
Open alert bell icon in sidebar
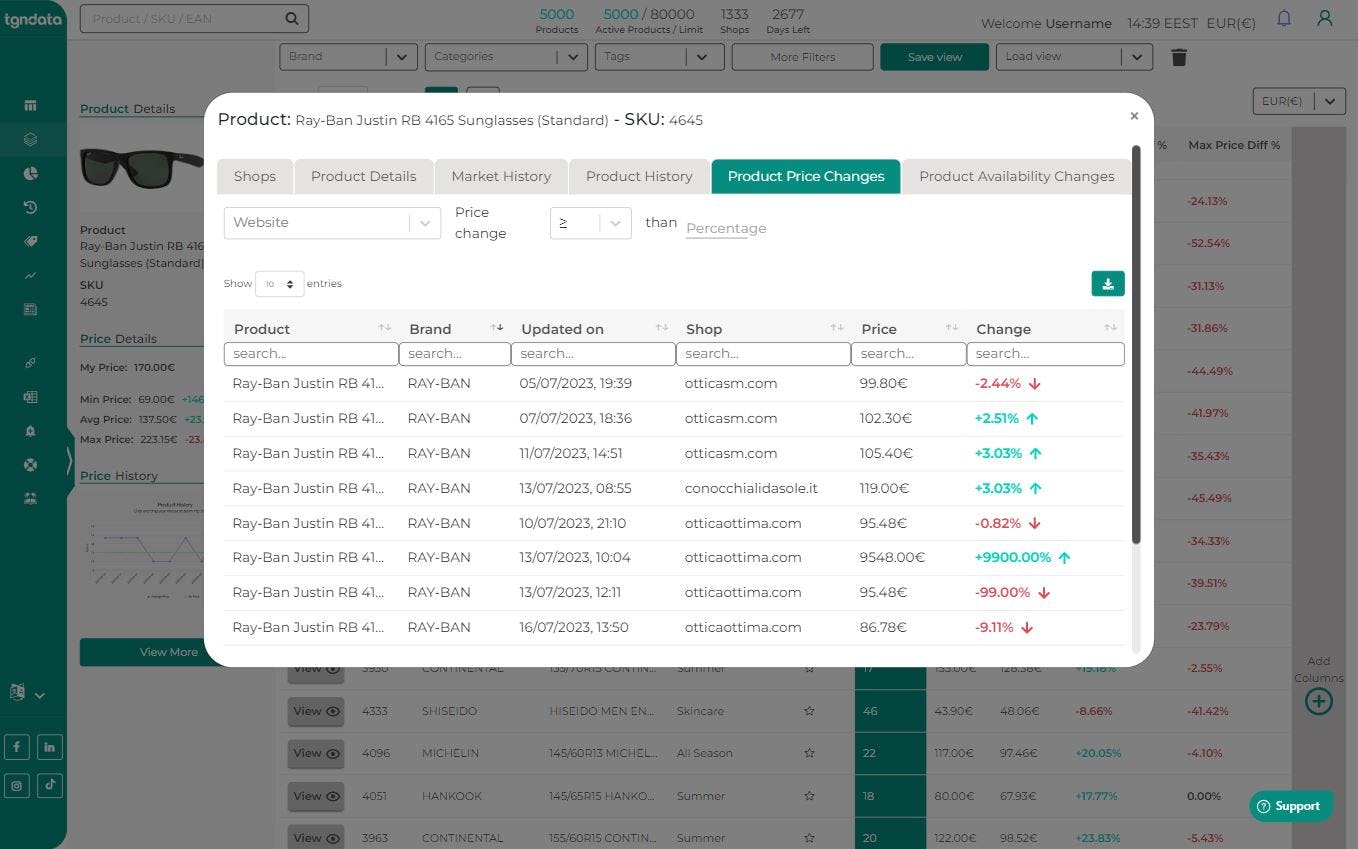tap(30, 431)
